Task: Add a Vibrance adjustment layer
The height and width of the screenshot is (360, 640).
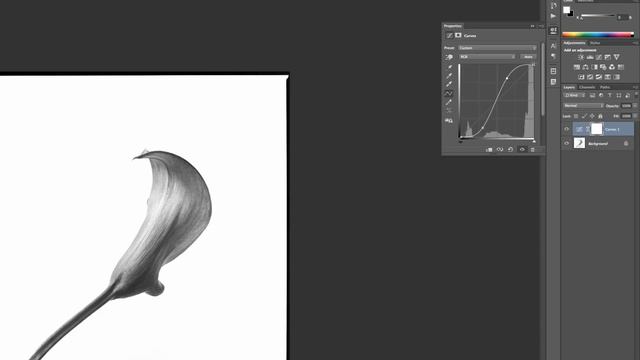Action: 617,58
